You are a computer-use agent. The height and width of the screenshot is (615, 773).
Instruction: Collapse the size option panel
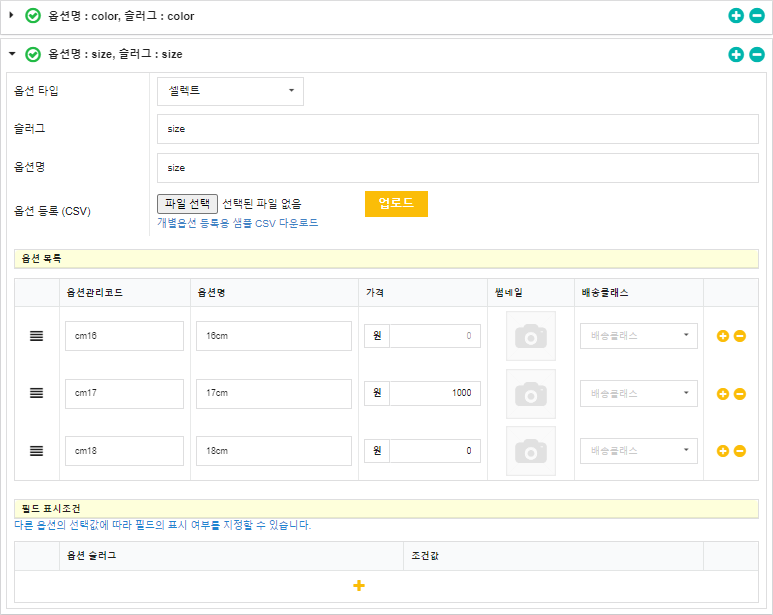12,54
